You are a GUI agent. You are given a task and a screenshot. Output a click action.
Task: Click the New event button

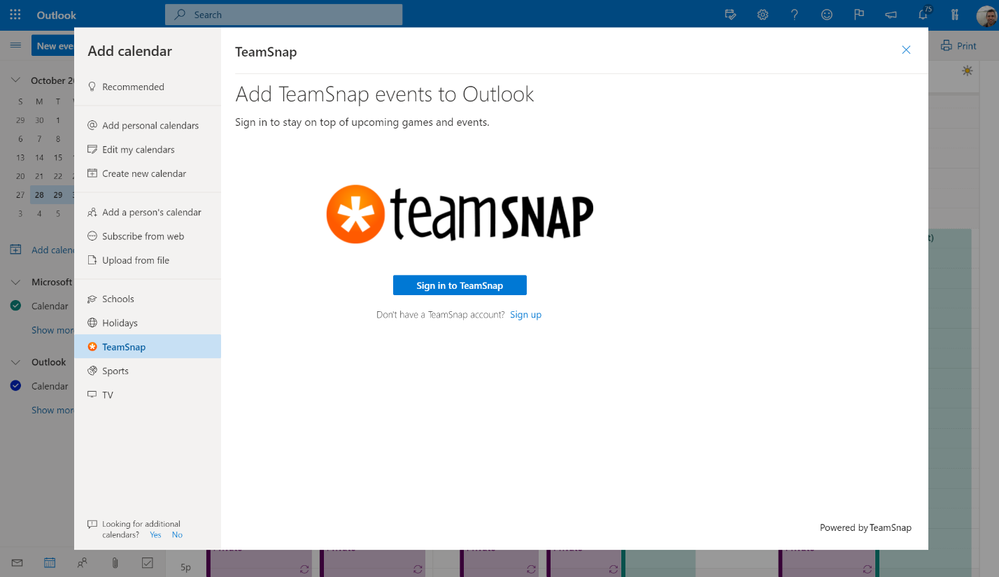(x=53, y=46)
